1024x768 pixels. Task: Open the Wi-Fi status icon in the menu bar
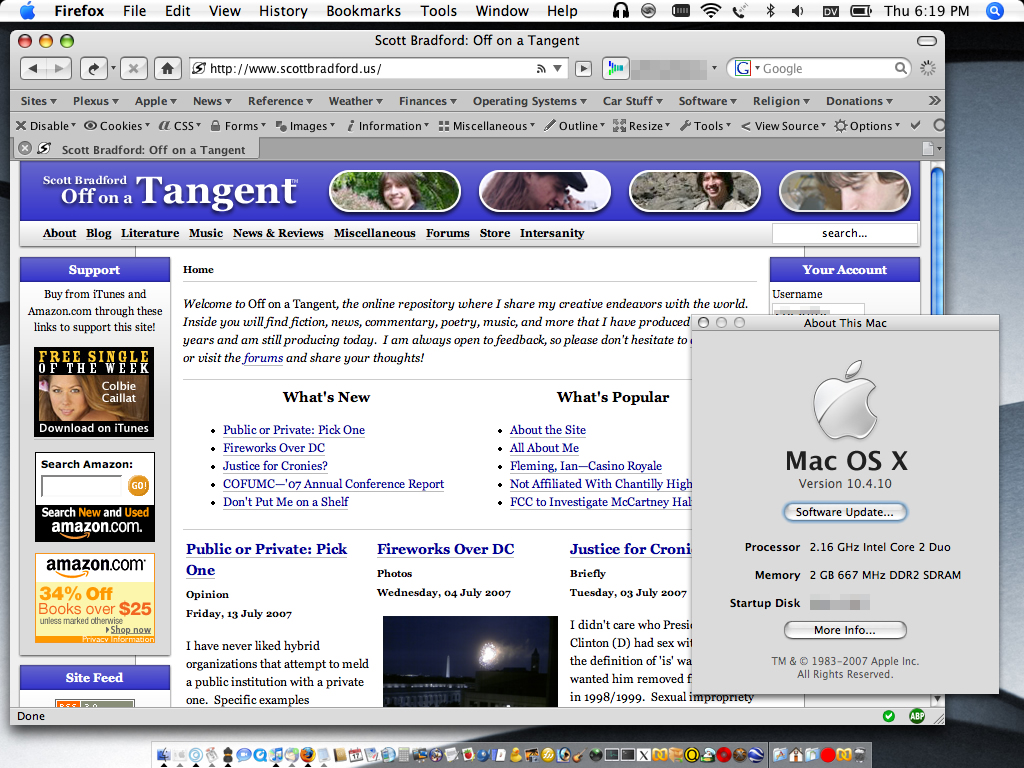[711, 11]
